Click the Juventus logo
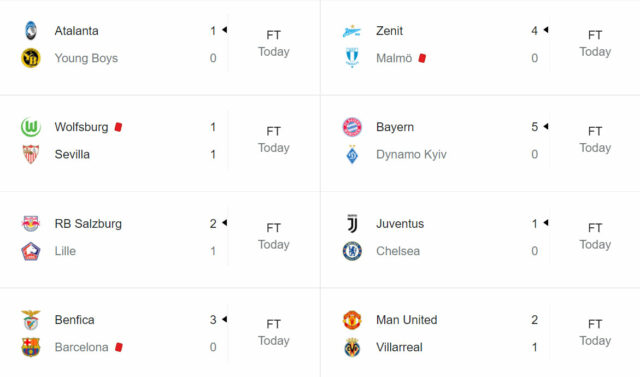This screenshot has width=640, height=377. click(352, 224)
